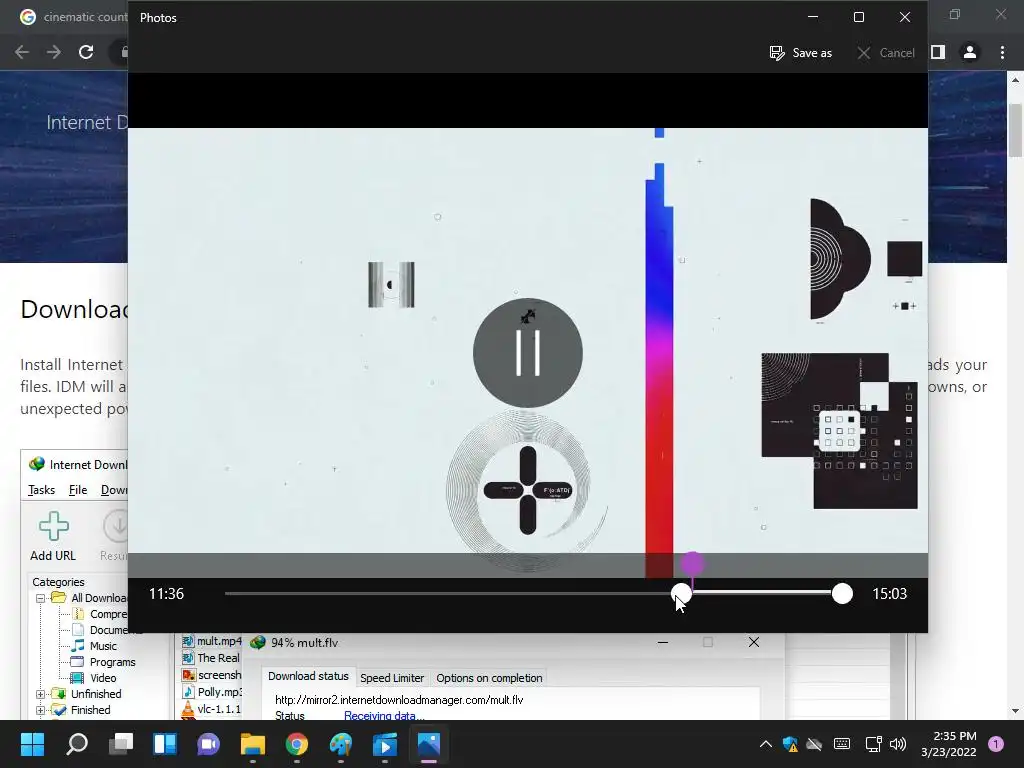This screenshot has height=768, width=1024.
Task: Click the Save as floppy icon
Action: 776,53
